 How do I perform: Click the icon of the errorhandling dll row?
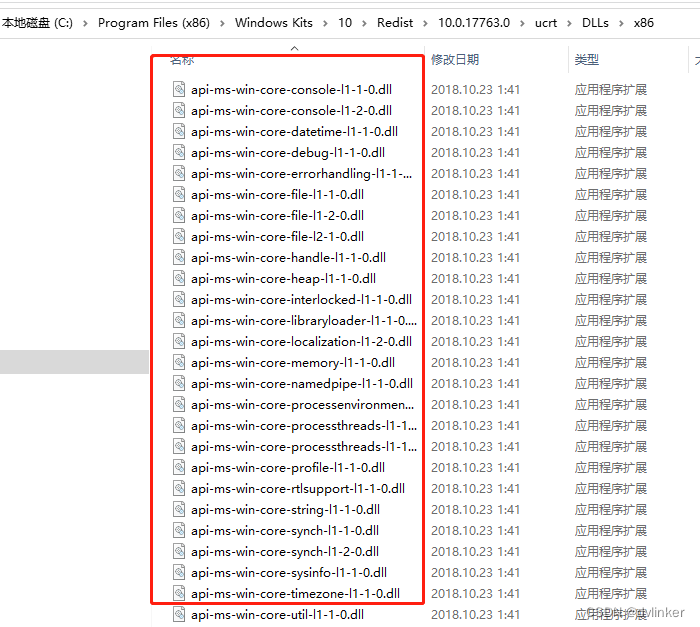[x=179, y=173]
